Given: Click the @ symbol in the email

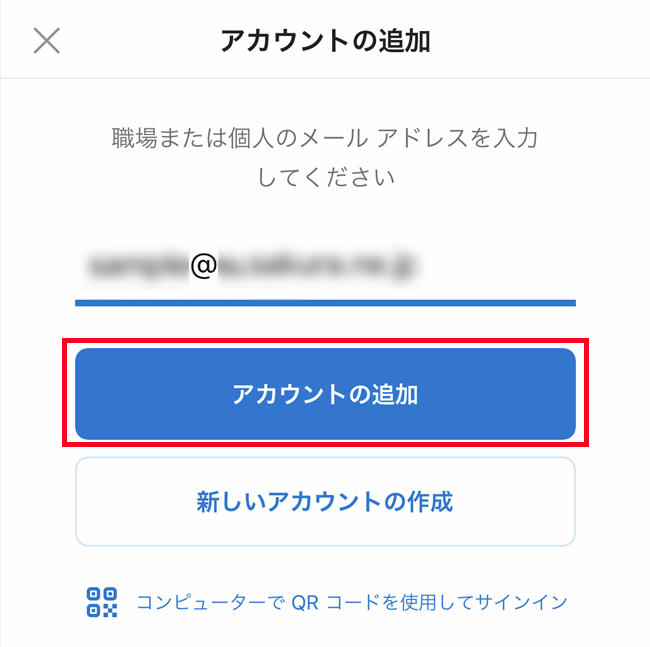Looking at the screenshot, I should (203, 266).
